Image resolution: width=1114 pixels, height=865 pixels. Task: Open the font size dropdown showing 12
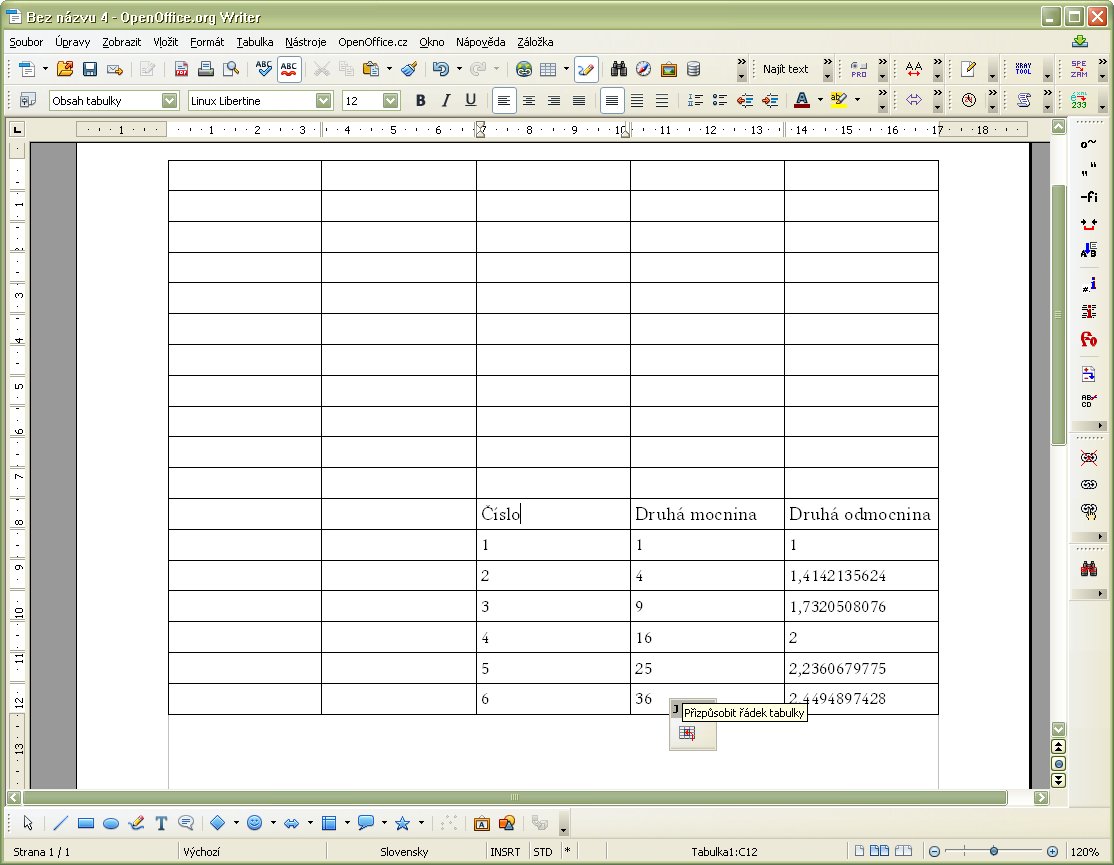[x=390, y=100]
